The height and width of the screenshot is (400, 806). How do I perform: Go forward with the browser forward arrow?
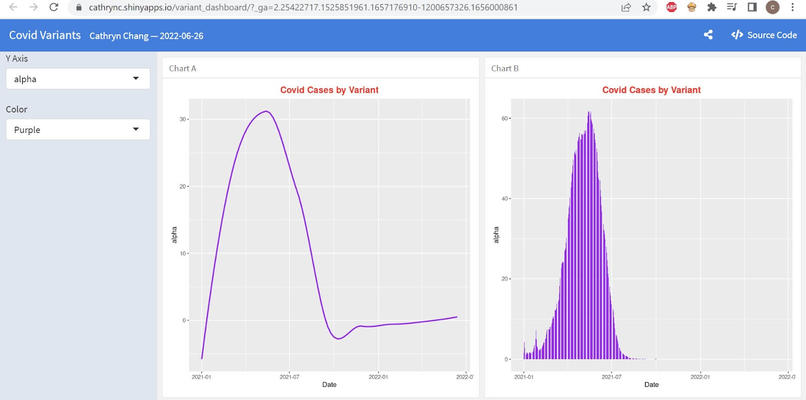pyautogui.click(x=33, y=7)
